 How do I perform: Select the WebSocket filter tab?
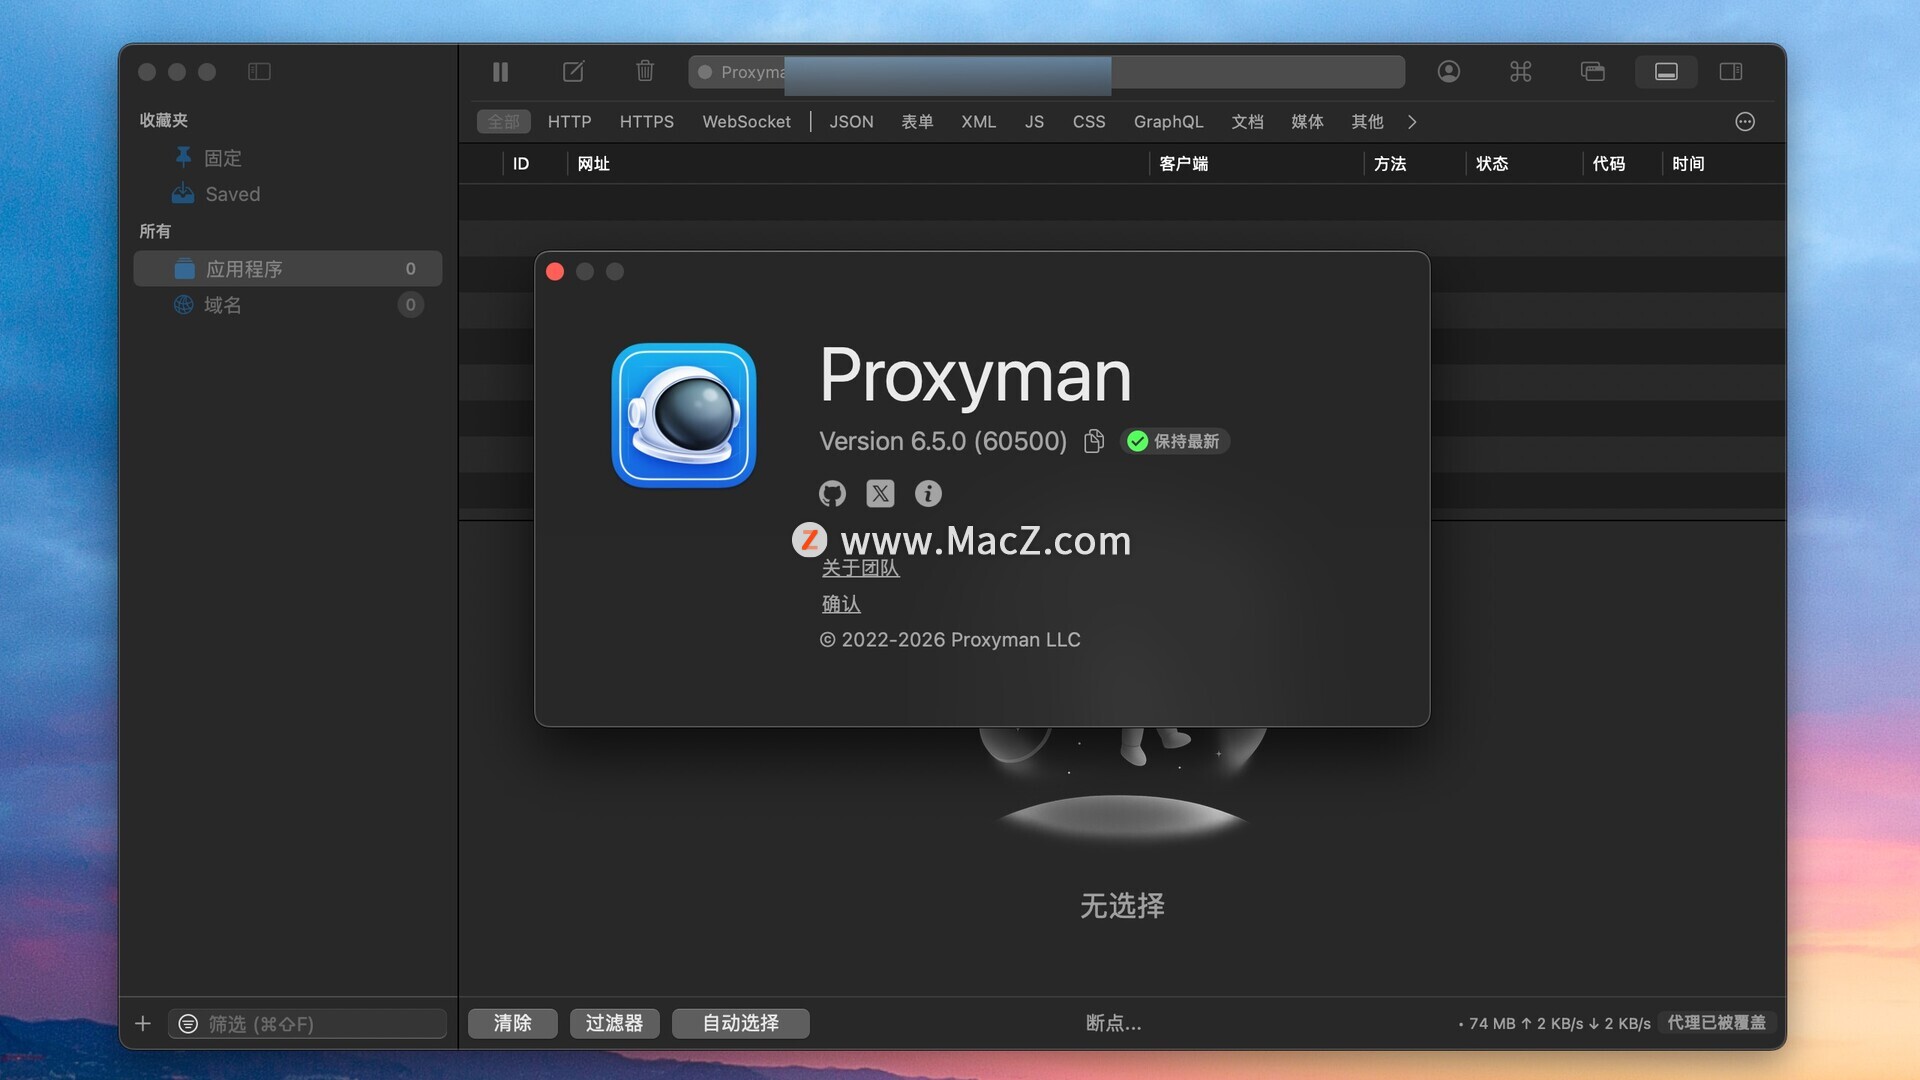(x=746, y=122)
